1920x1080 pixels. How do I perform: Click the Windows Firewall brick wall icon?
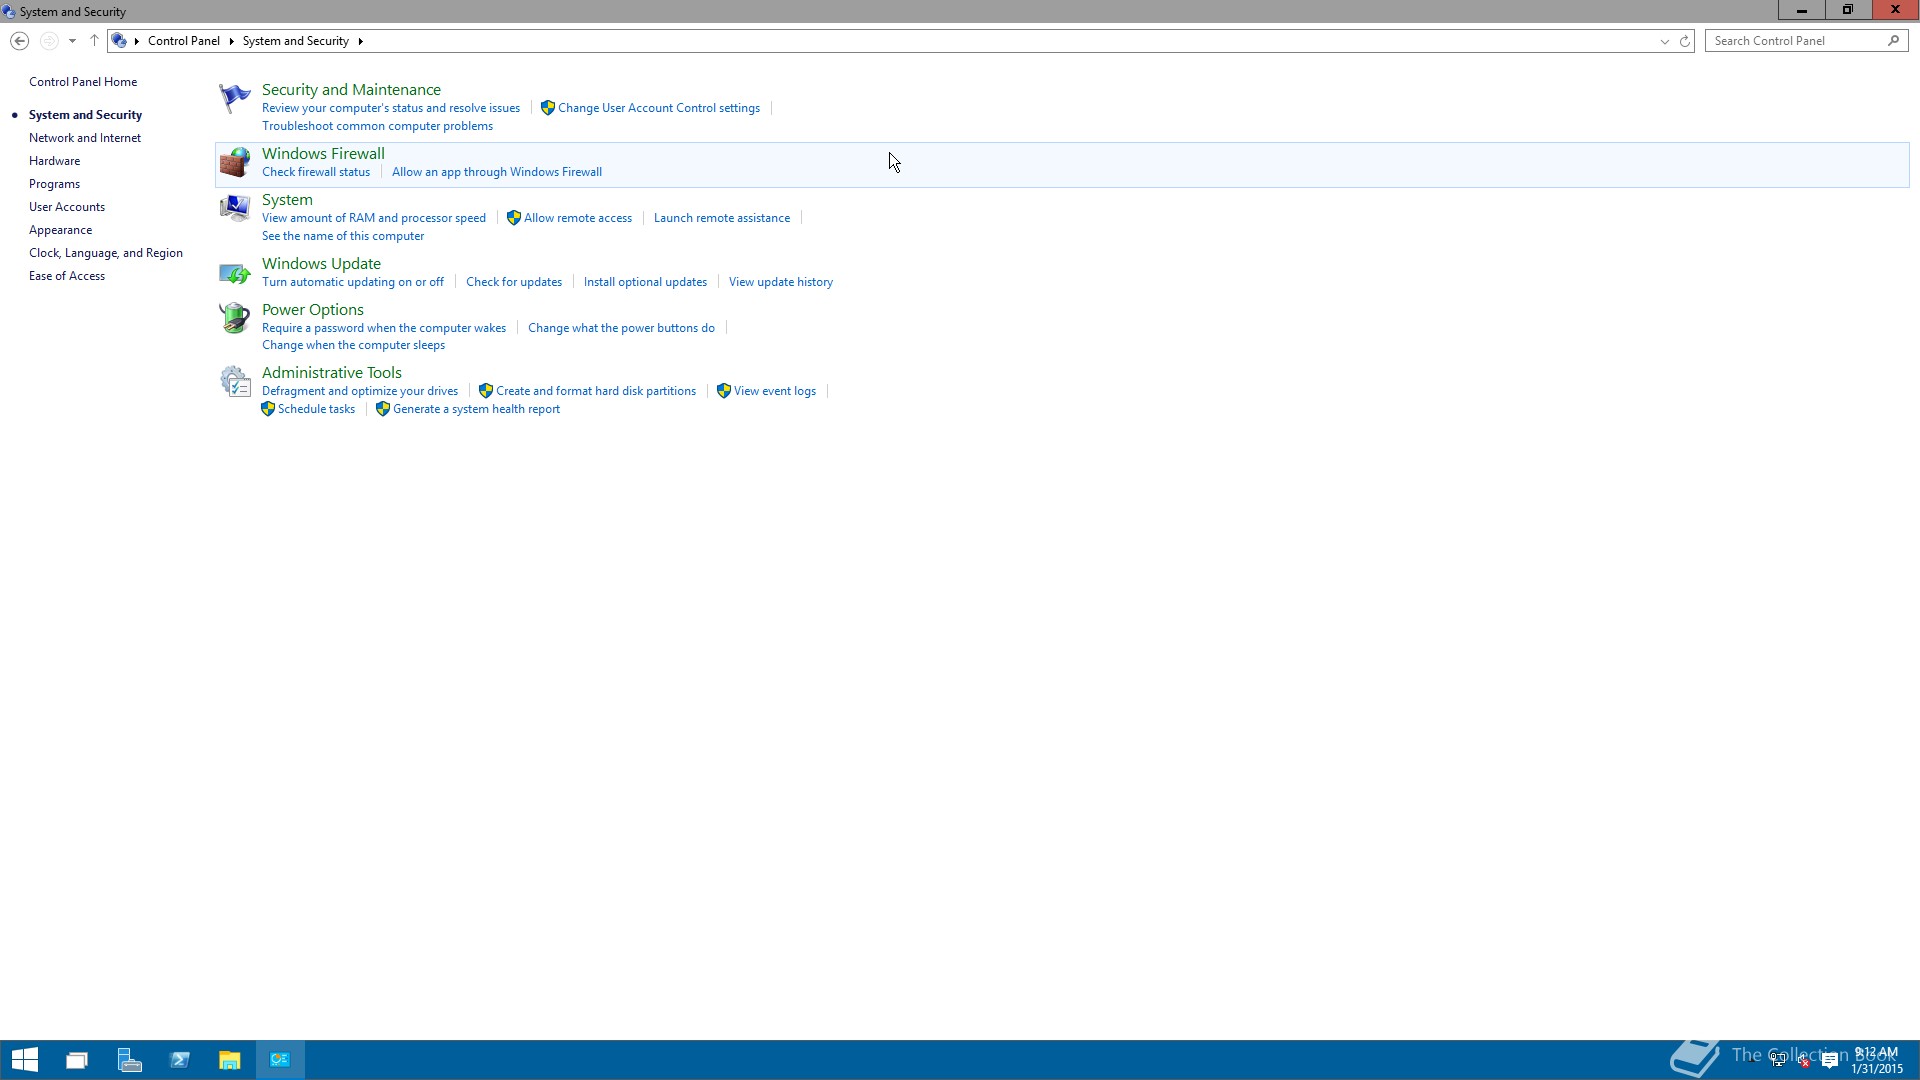tap(234, 162)
